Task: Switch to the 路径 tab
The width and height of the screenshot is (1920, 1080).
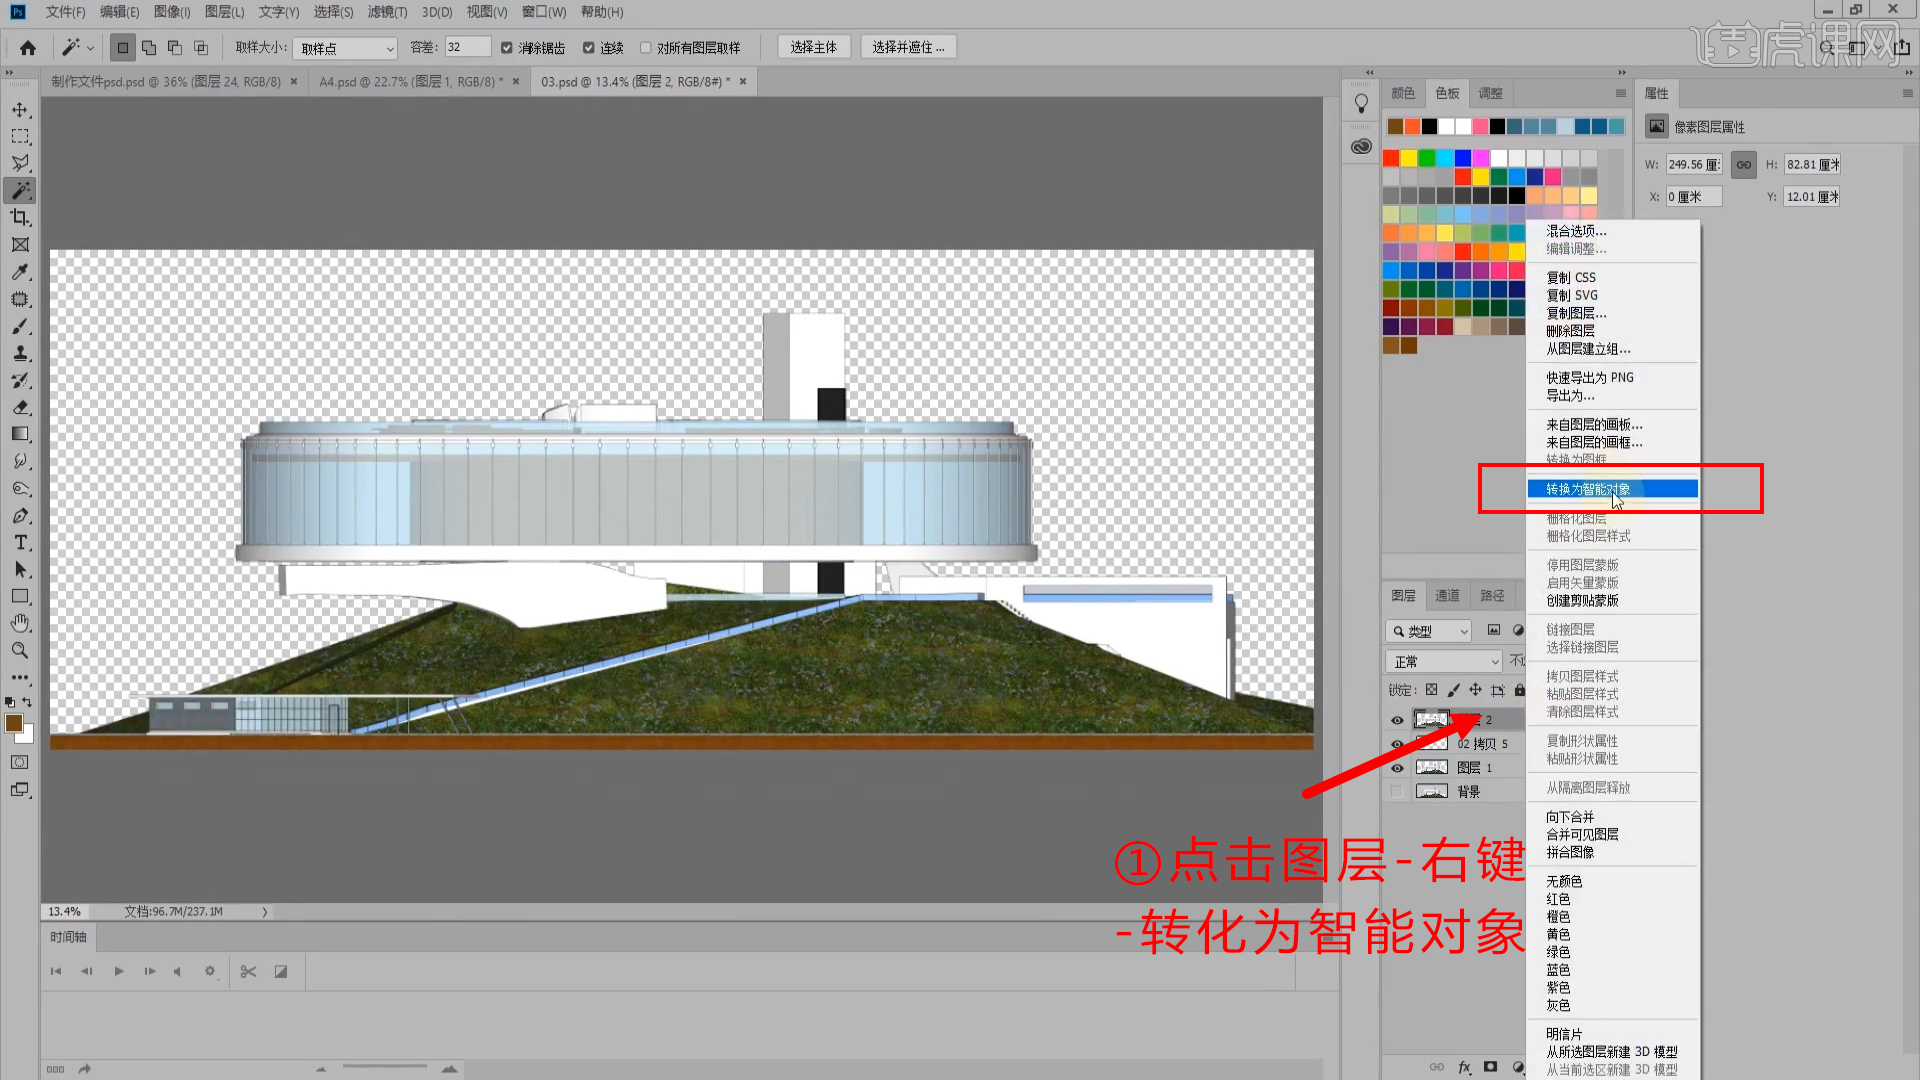Action: 1492,596
